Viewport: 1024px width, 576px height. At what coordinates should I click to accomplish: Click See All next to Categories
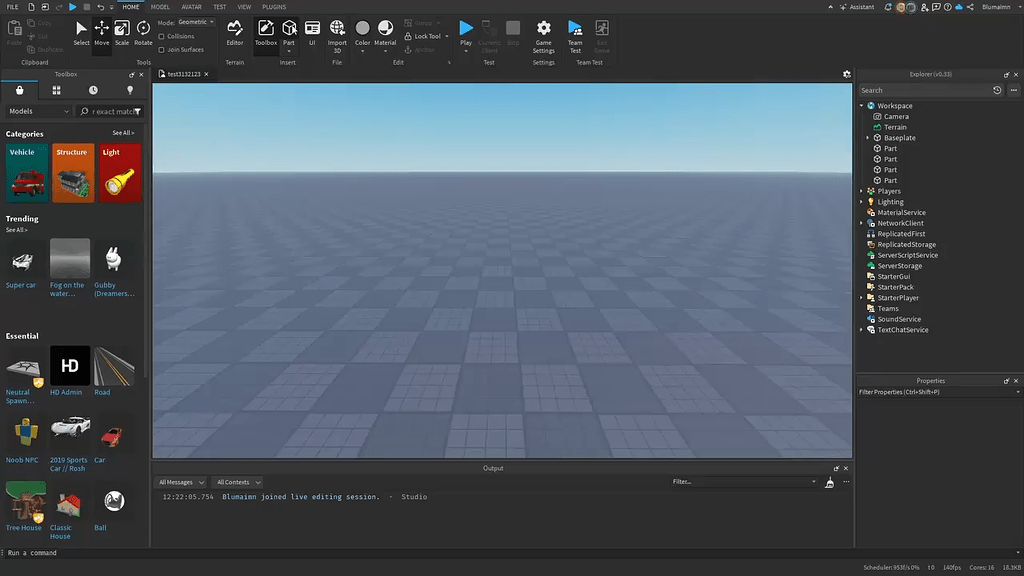pyautogui.click(x=123, y=132)
